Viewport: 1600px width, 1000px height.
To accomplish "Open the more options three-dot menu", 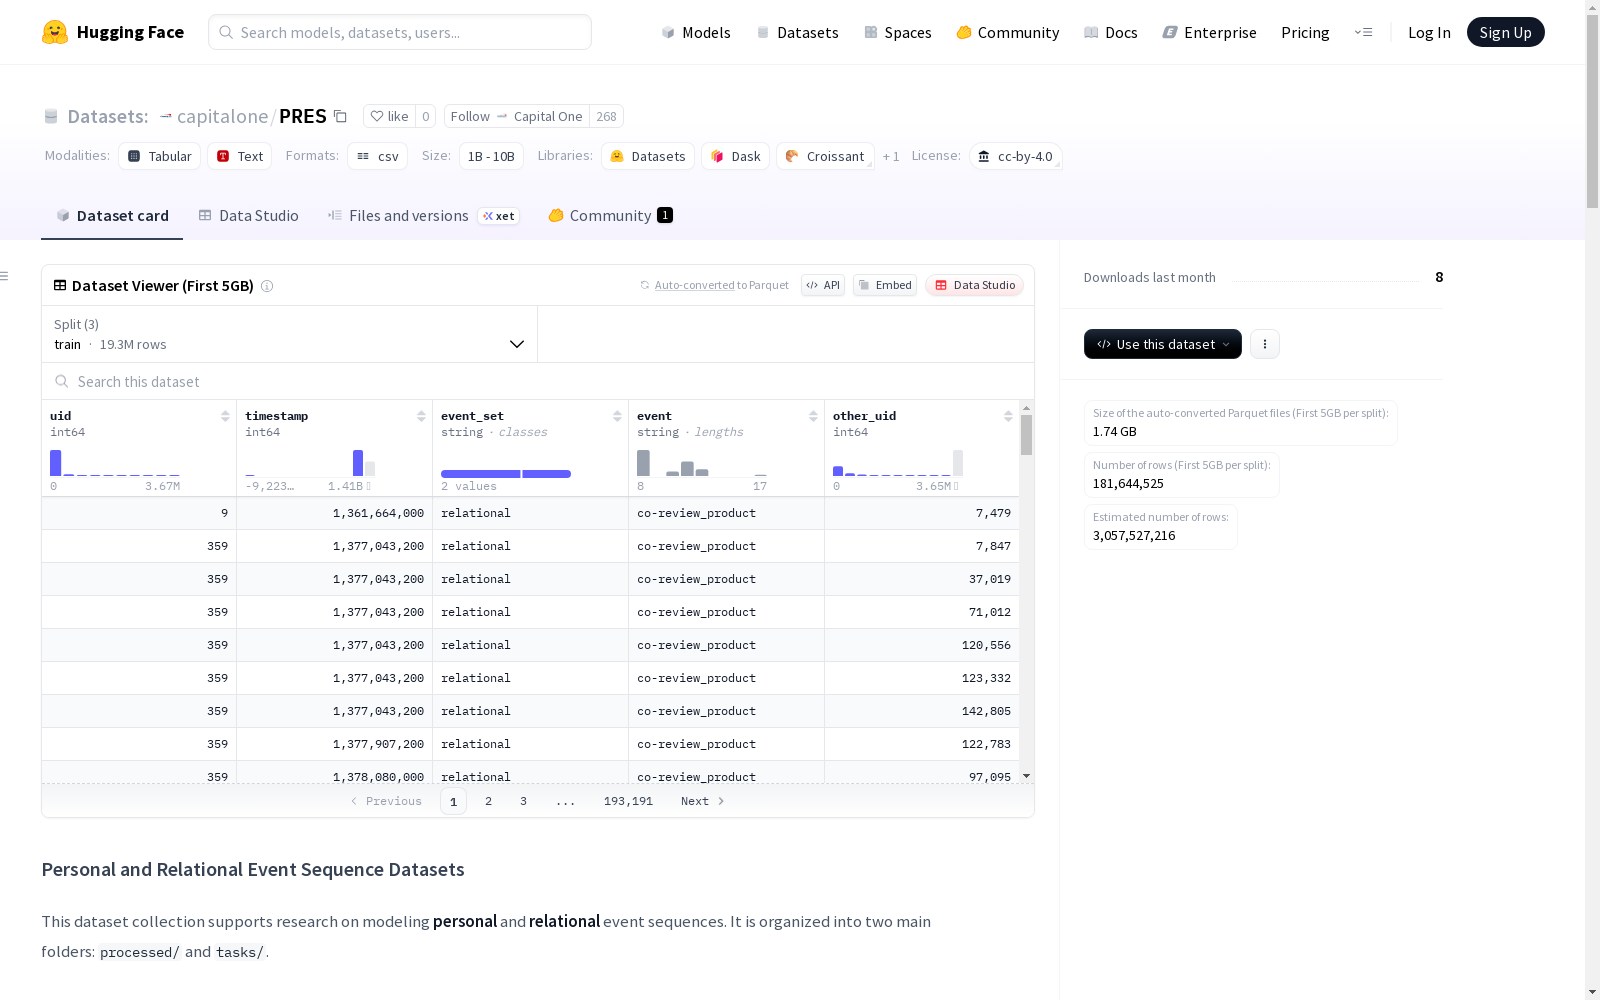I will [1265, 344].
